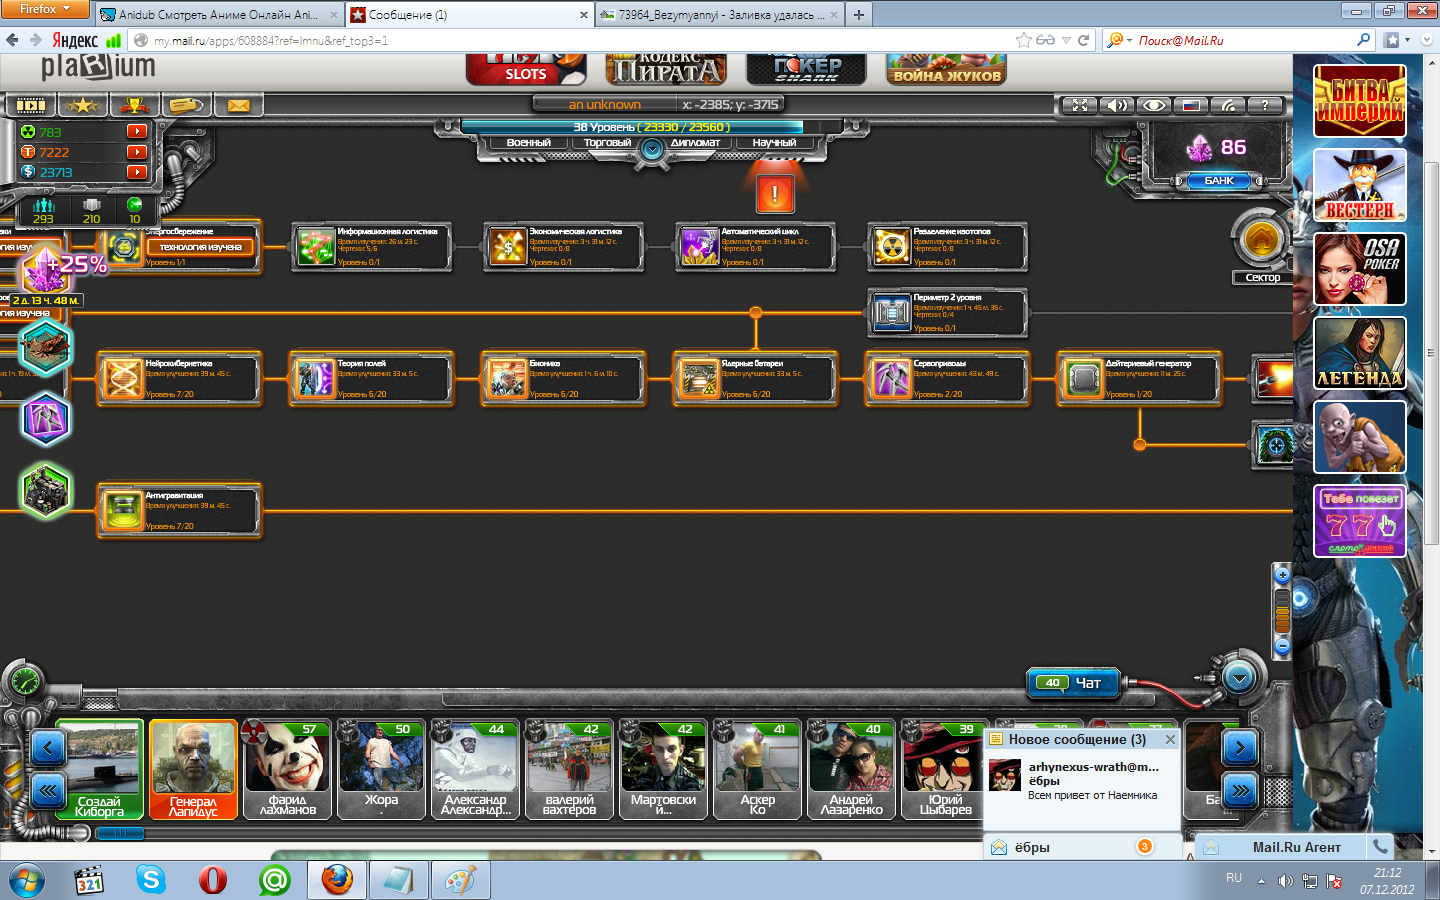
Task: Select the Торговый technology tab
Action: [607, 143]
